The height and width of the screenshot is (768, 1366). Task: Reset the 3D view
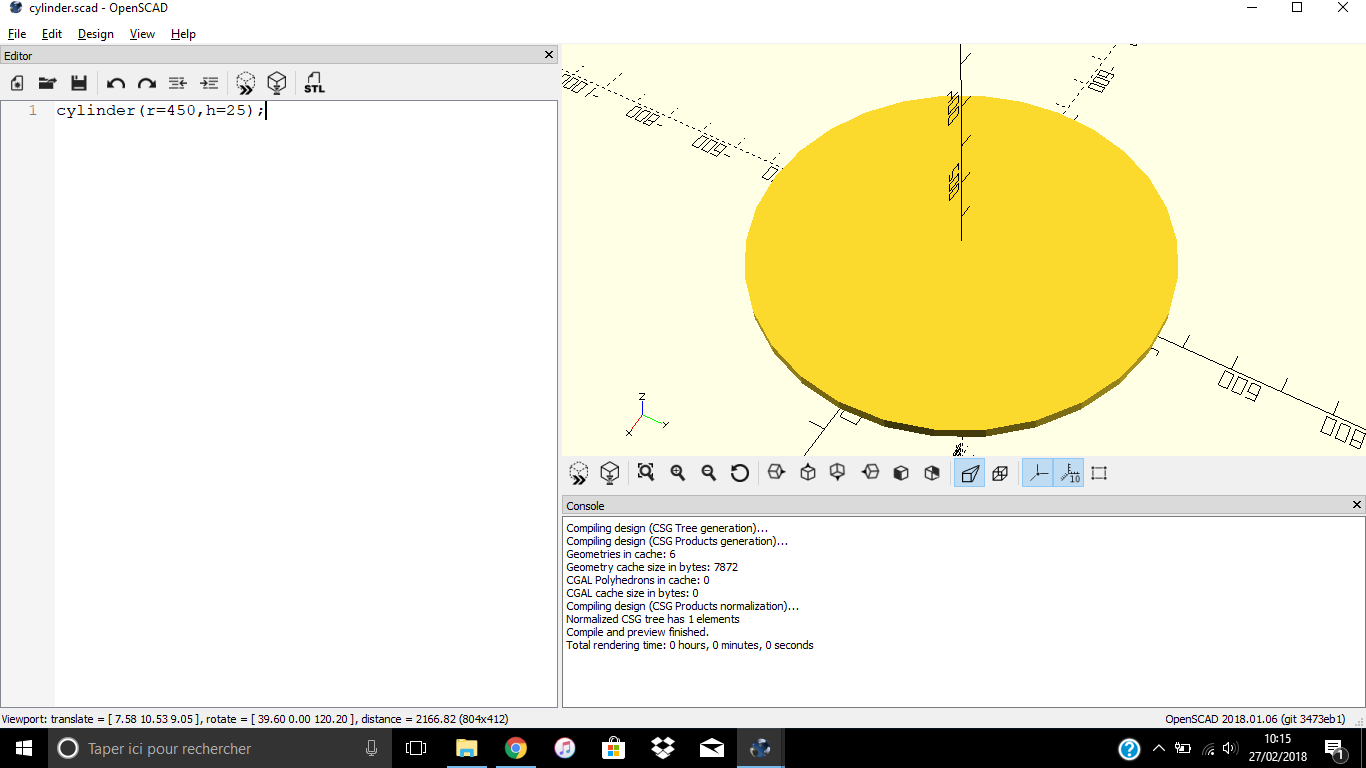click(740, 473)
